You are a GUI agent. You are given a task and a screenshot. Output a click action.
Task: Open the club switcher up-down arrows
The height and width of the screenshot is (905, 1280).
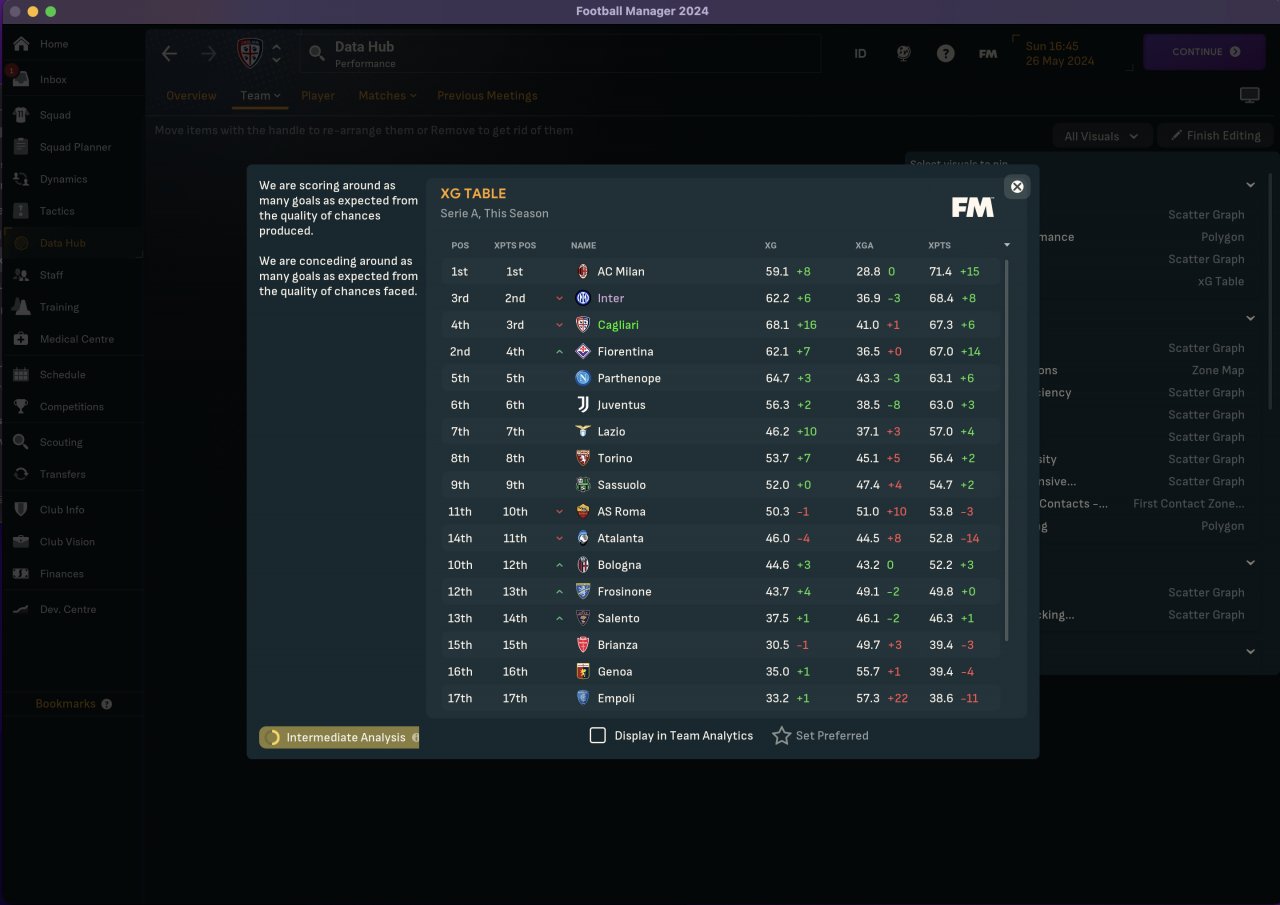coord(277,53)
